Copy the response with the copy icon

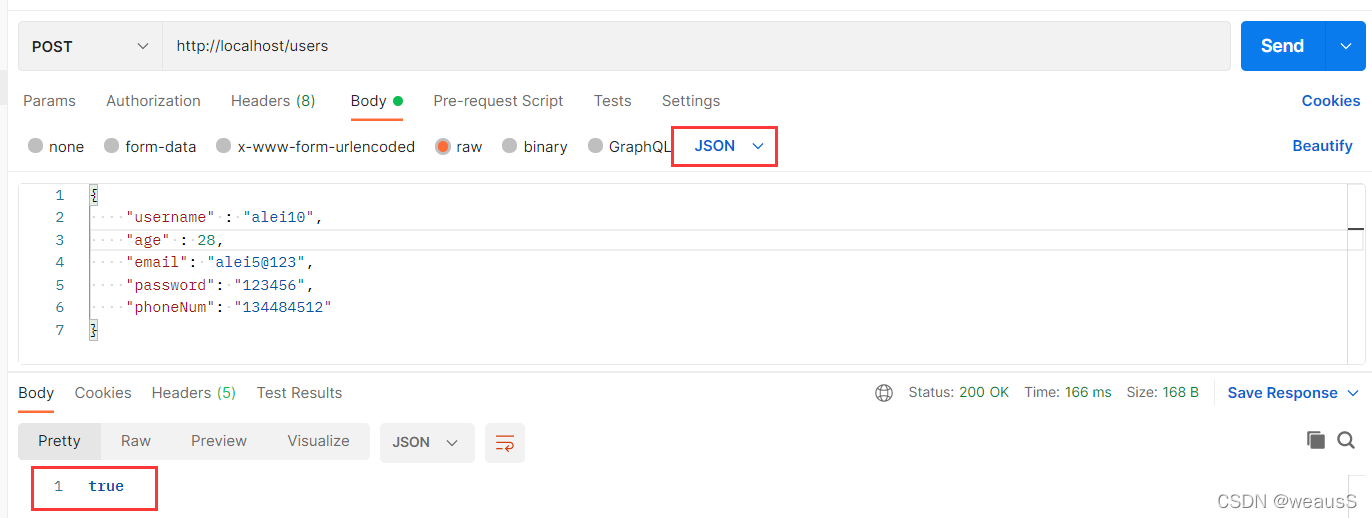click(x=1316, y=440)
